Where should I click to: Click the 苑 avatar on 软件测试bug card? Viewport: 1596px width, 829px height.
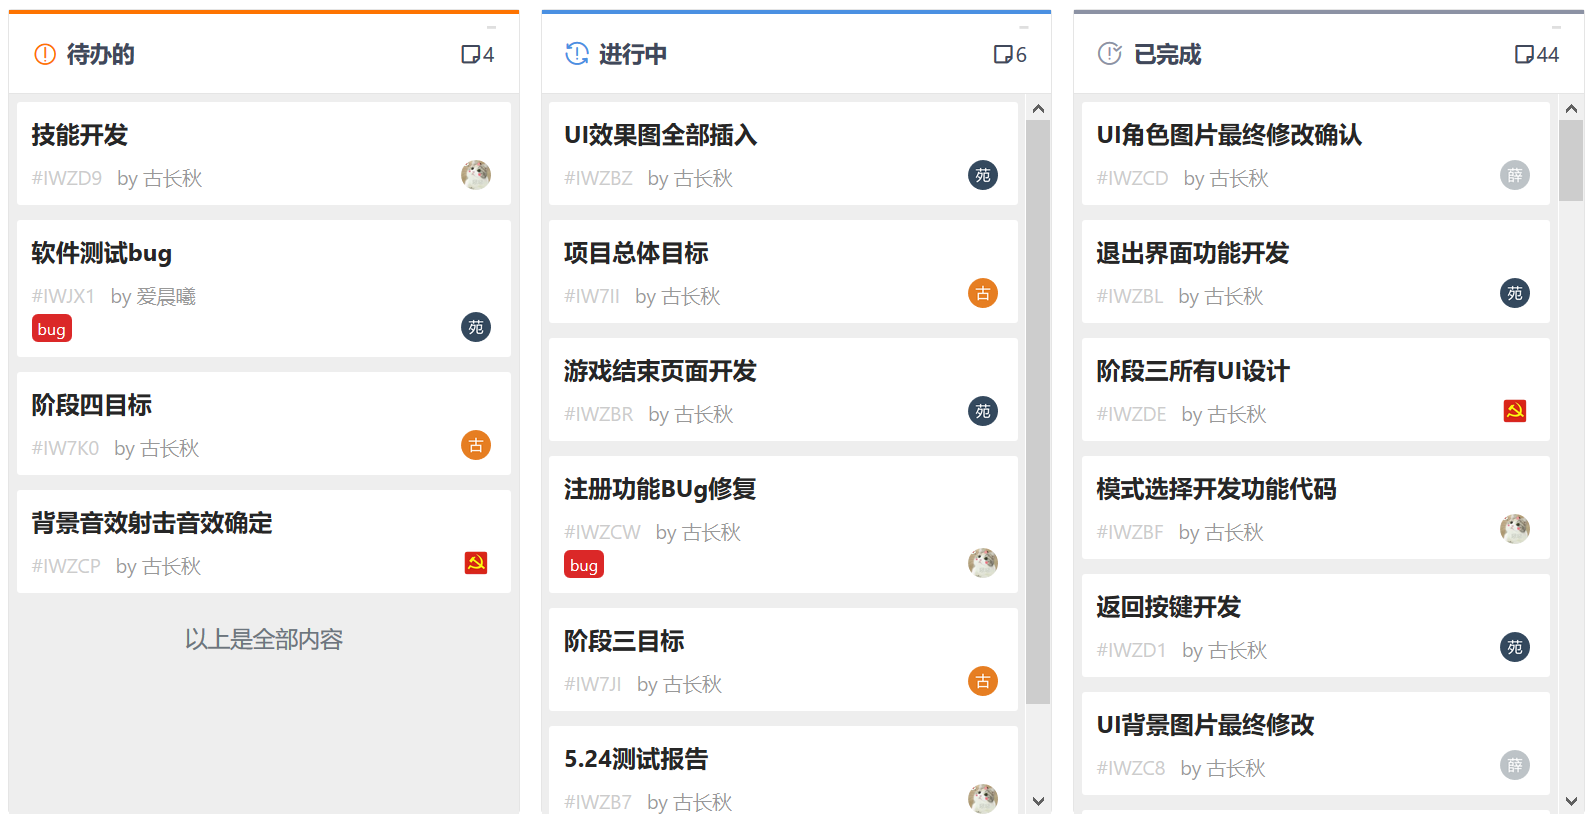click(476, 327)
